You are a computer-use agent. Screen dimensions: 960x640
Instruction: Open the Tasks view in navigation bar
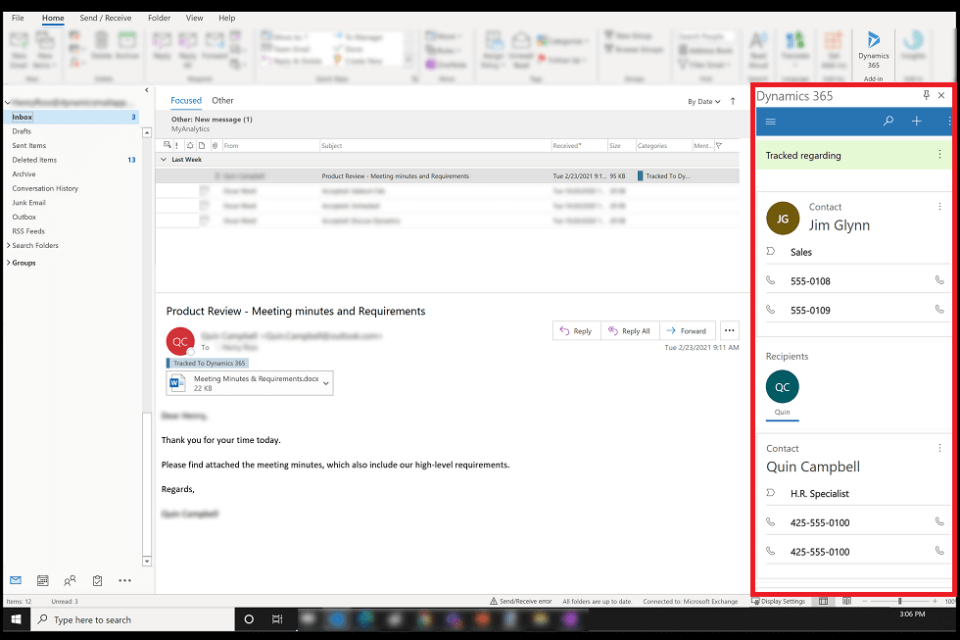click(x=97, y=580)
